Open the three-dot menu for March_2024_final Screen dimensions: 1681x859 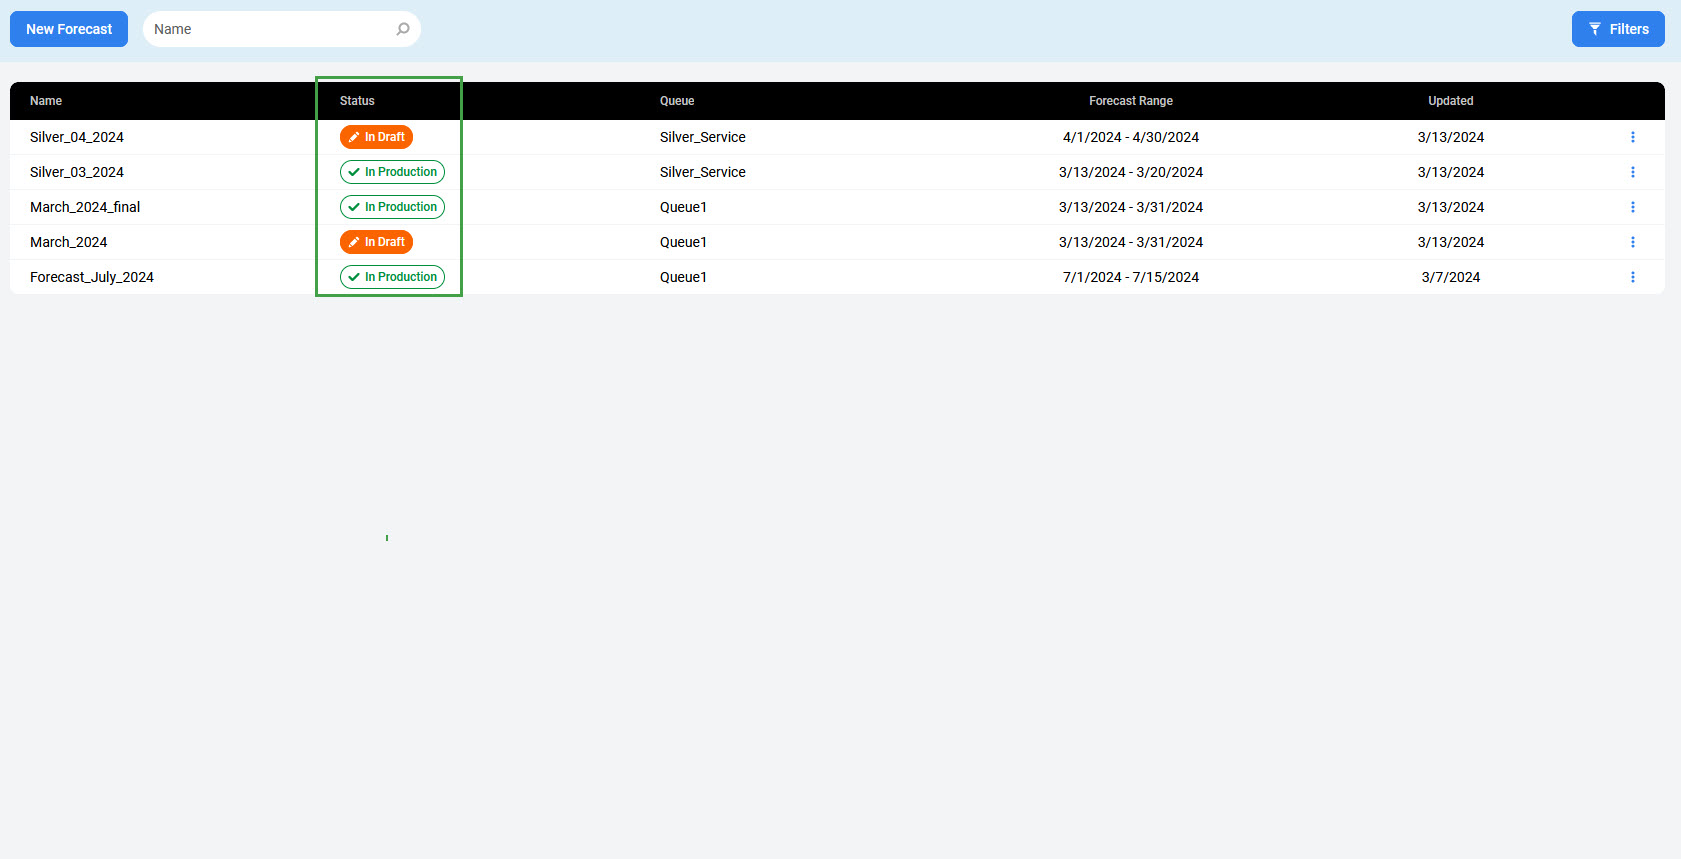tap(1632, 207)
